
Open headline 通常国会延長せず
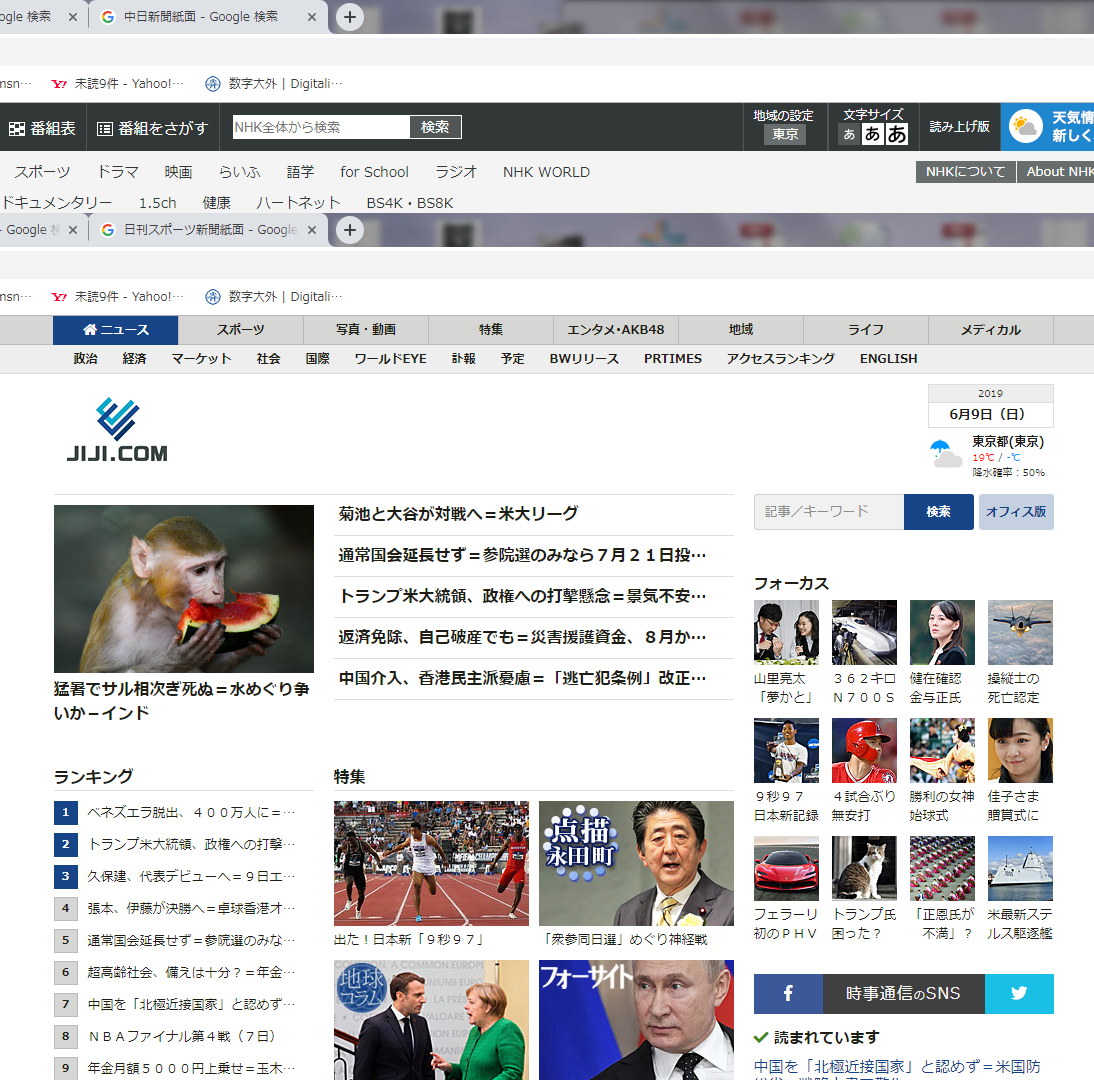(x=523, y=555)
